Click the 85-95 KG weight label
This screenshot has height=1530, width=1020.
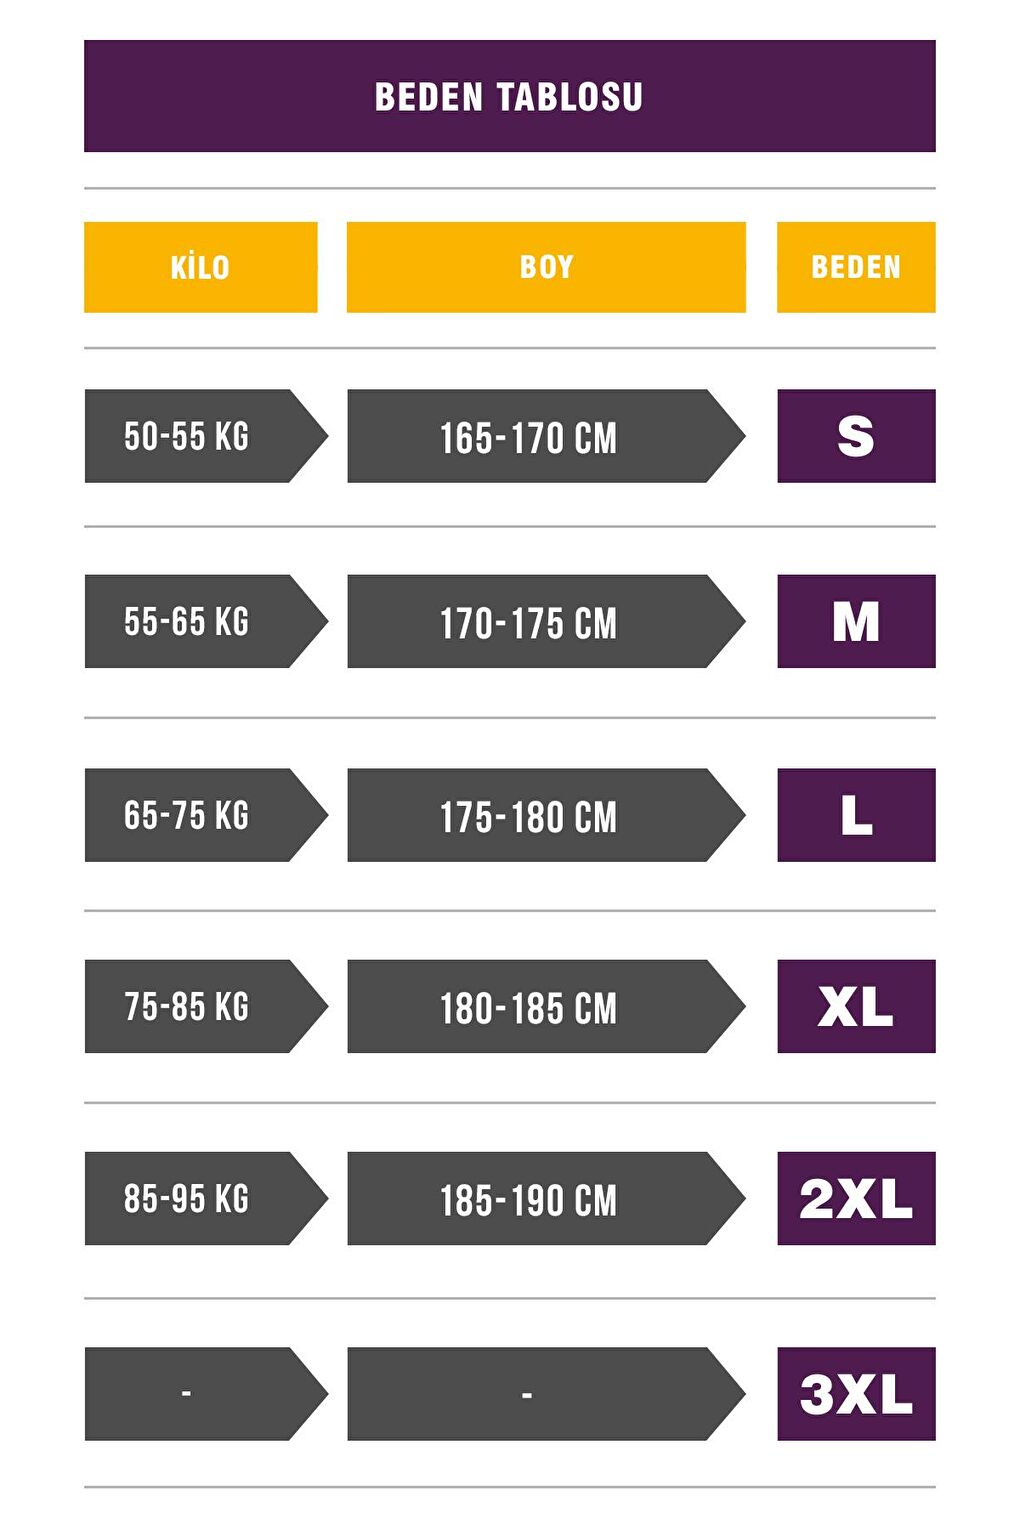[187, 1198]
